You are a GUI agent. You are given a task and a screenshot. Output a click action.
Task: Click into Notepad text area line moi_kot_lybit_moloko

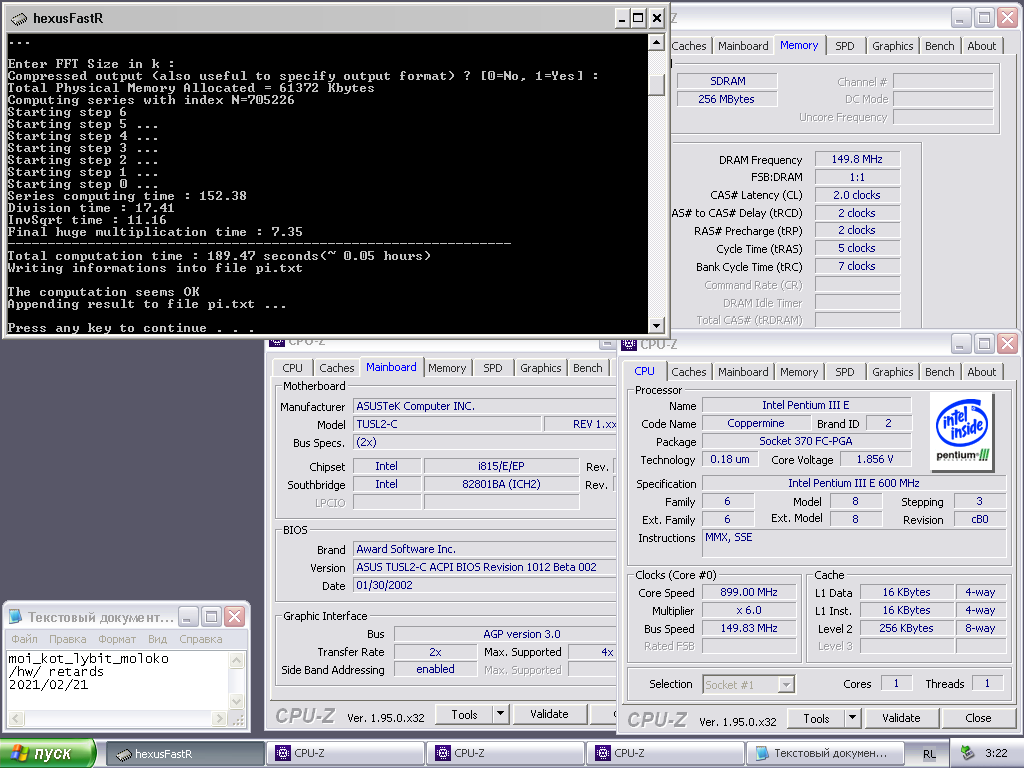click(x=88, y=658)
